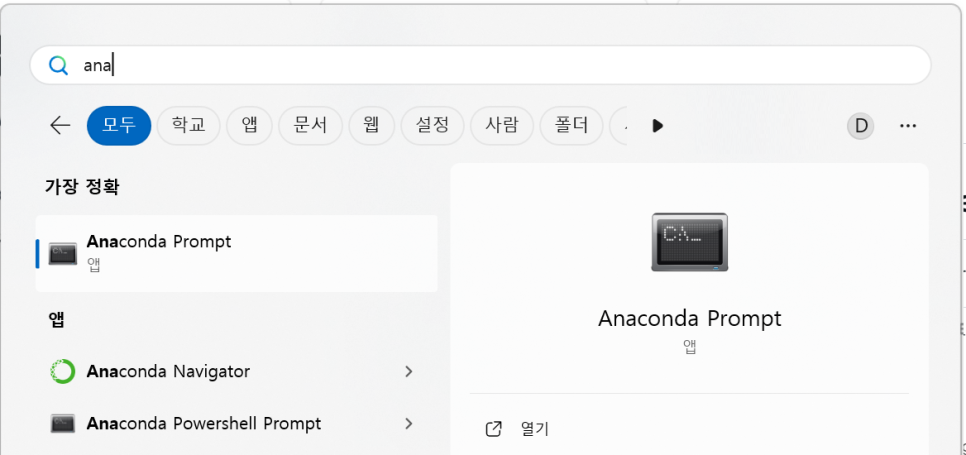Click the Anaconda Prompt icon in best match

[63, 253]
